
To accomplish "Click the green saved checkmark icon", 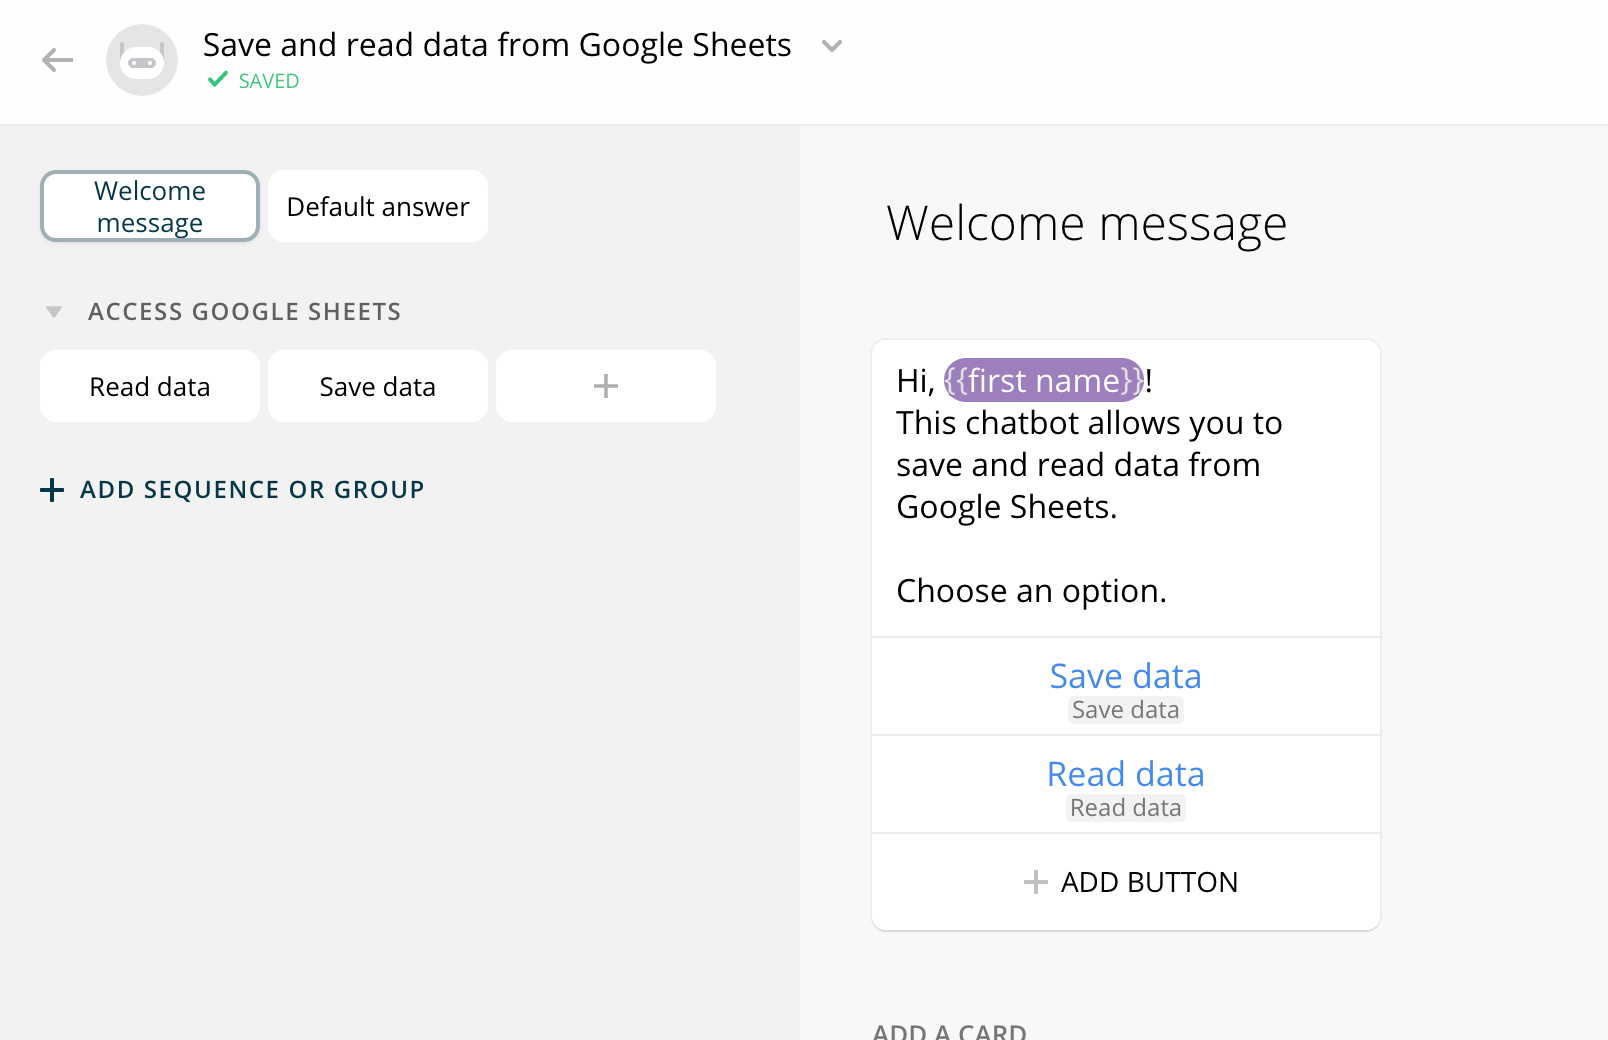I will (217, 80).
